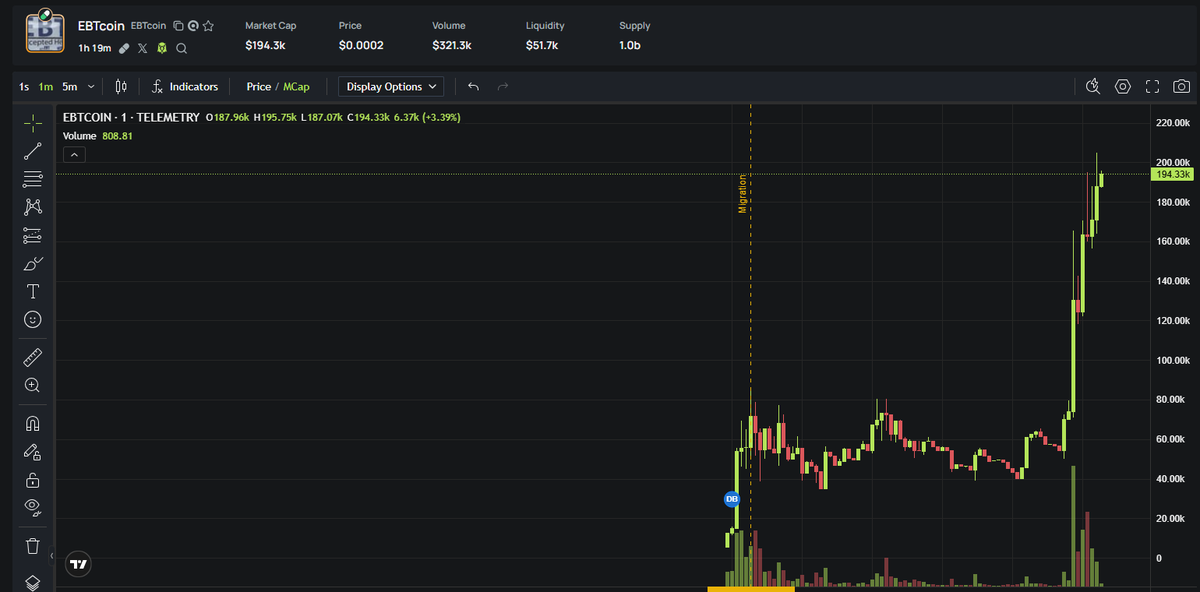Click the EBTcoin token logo thumbnail
The width and height of the screenshot is (1200, 592).
click(x=45, y=33)
